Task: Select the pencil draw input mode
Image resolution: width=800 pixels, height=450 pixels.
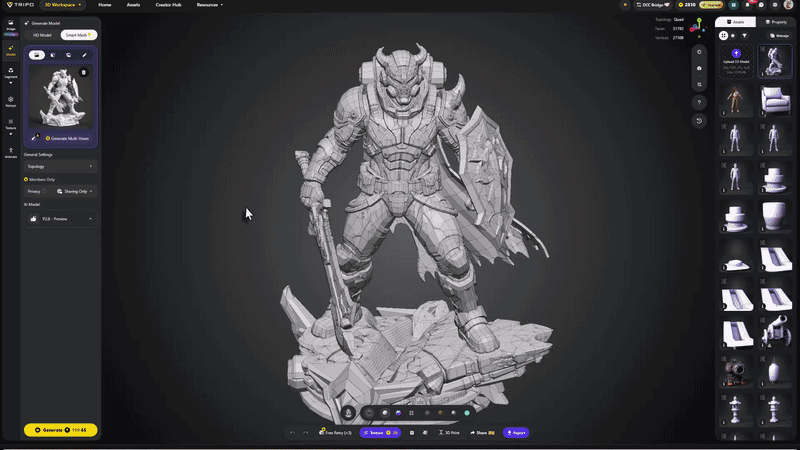Action: pyautogui.click(x=84, y=55)
